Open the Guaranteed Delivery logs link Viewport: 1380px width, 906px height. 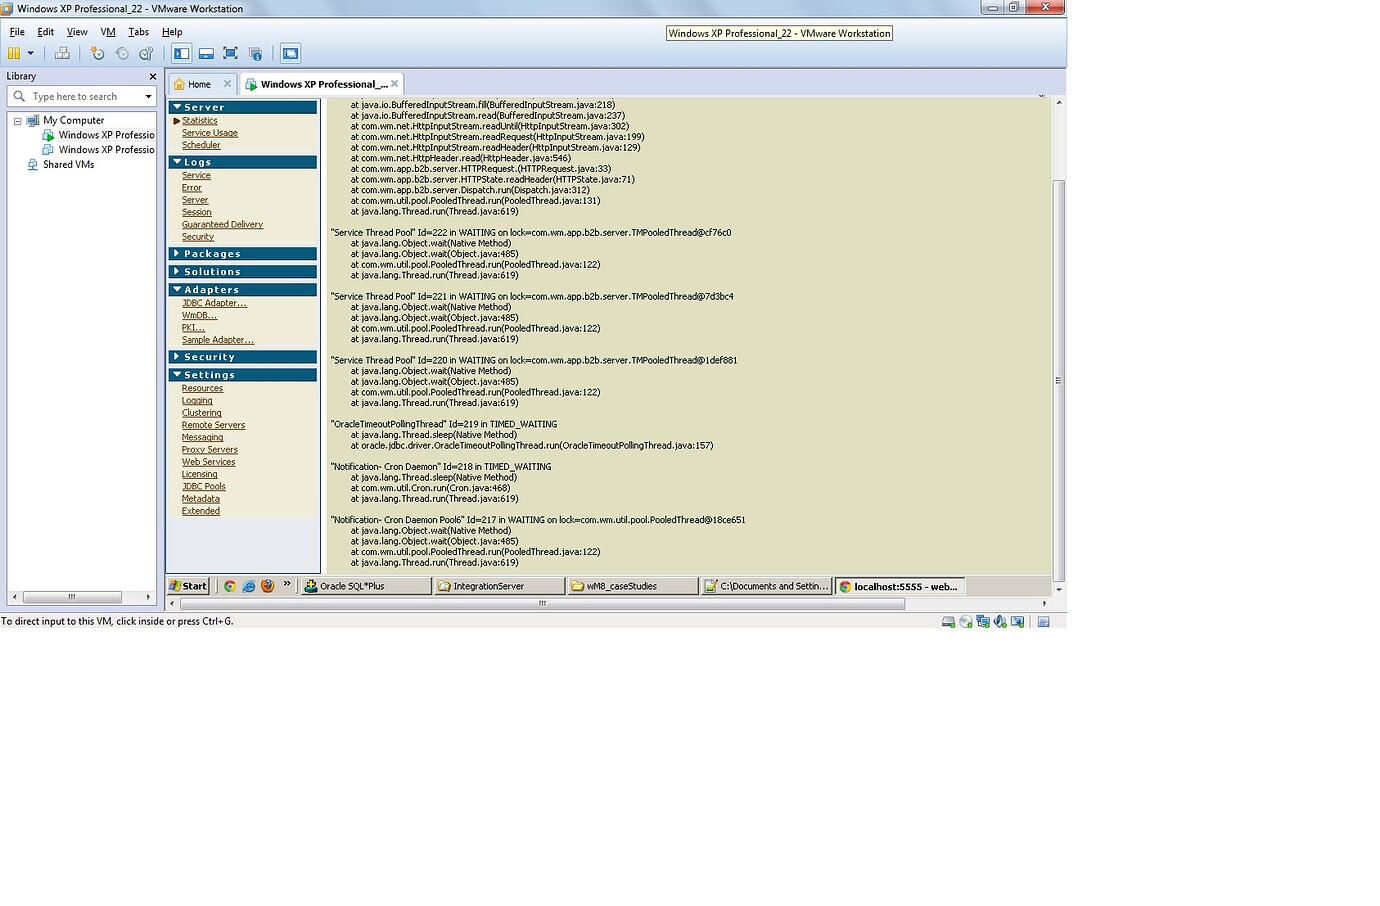click(222, 225)
